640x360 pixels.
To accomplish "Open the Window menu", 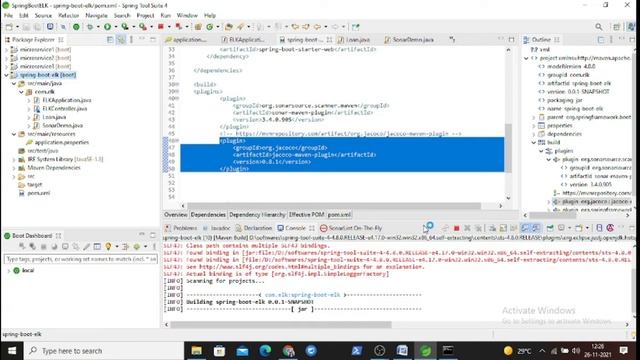I will 187,16.
